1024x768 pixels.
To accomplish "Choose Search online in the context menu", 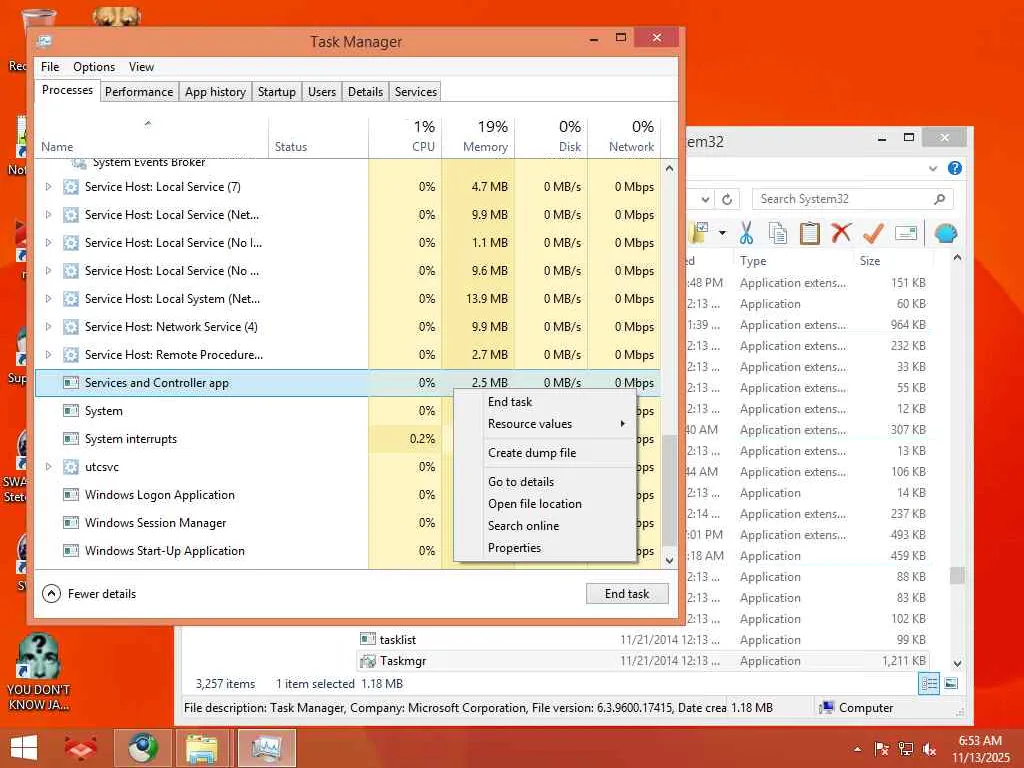I will point(544,526).
